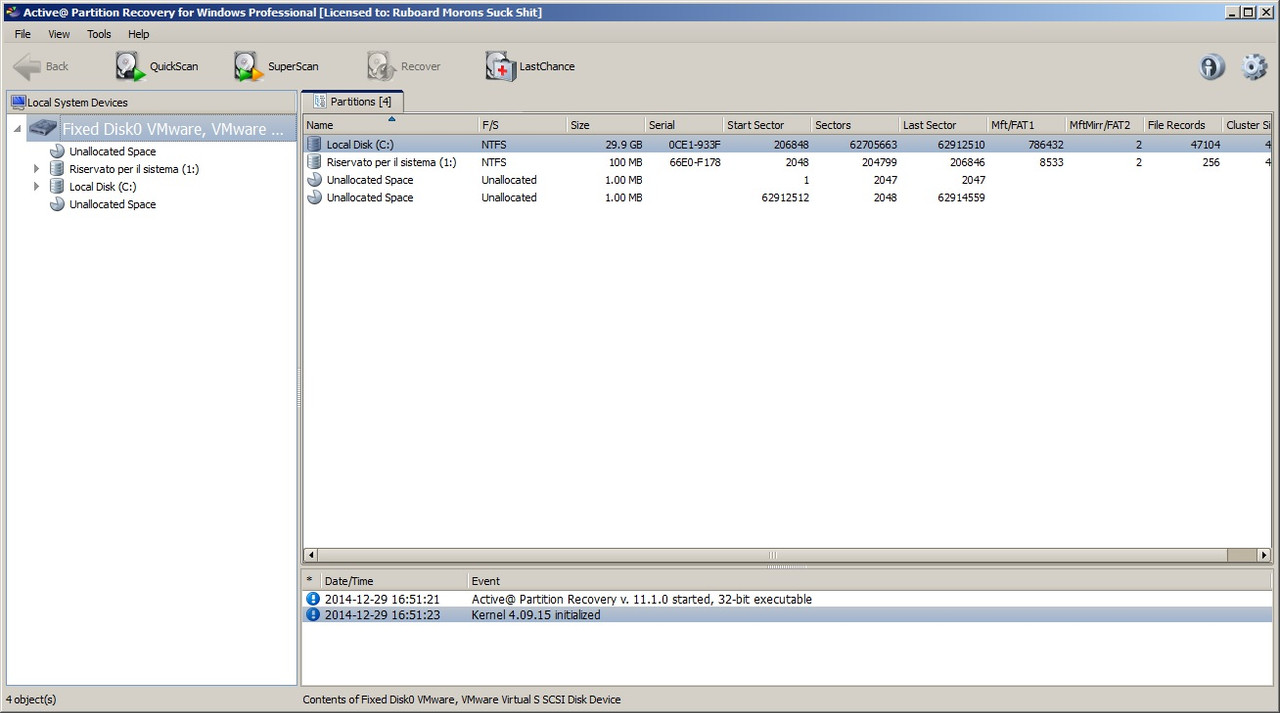Sort by the Serial column header
The width and height of the screenshot is (1280, 713).
(684, 125)
